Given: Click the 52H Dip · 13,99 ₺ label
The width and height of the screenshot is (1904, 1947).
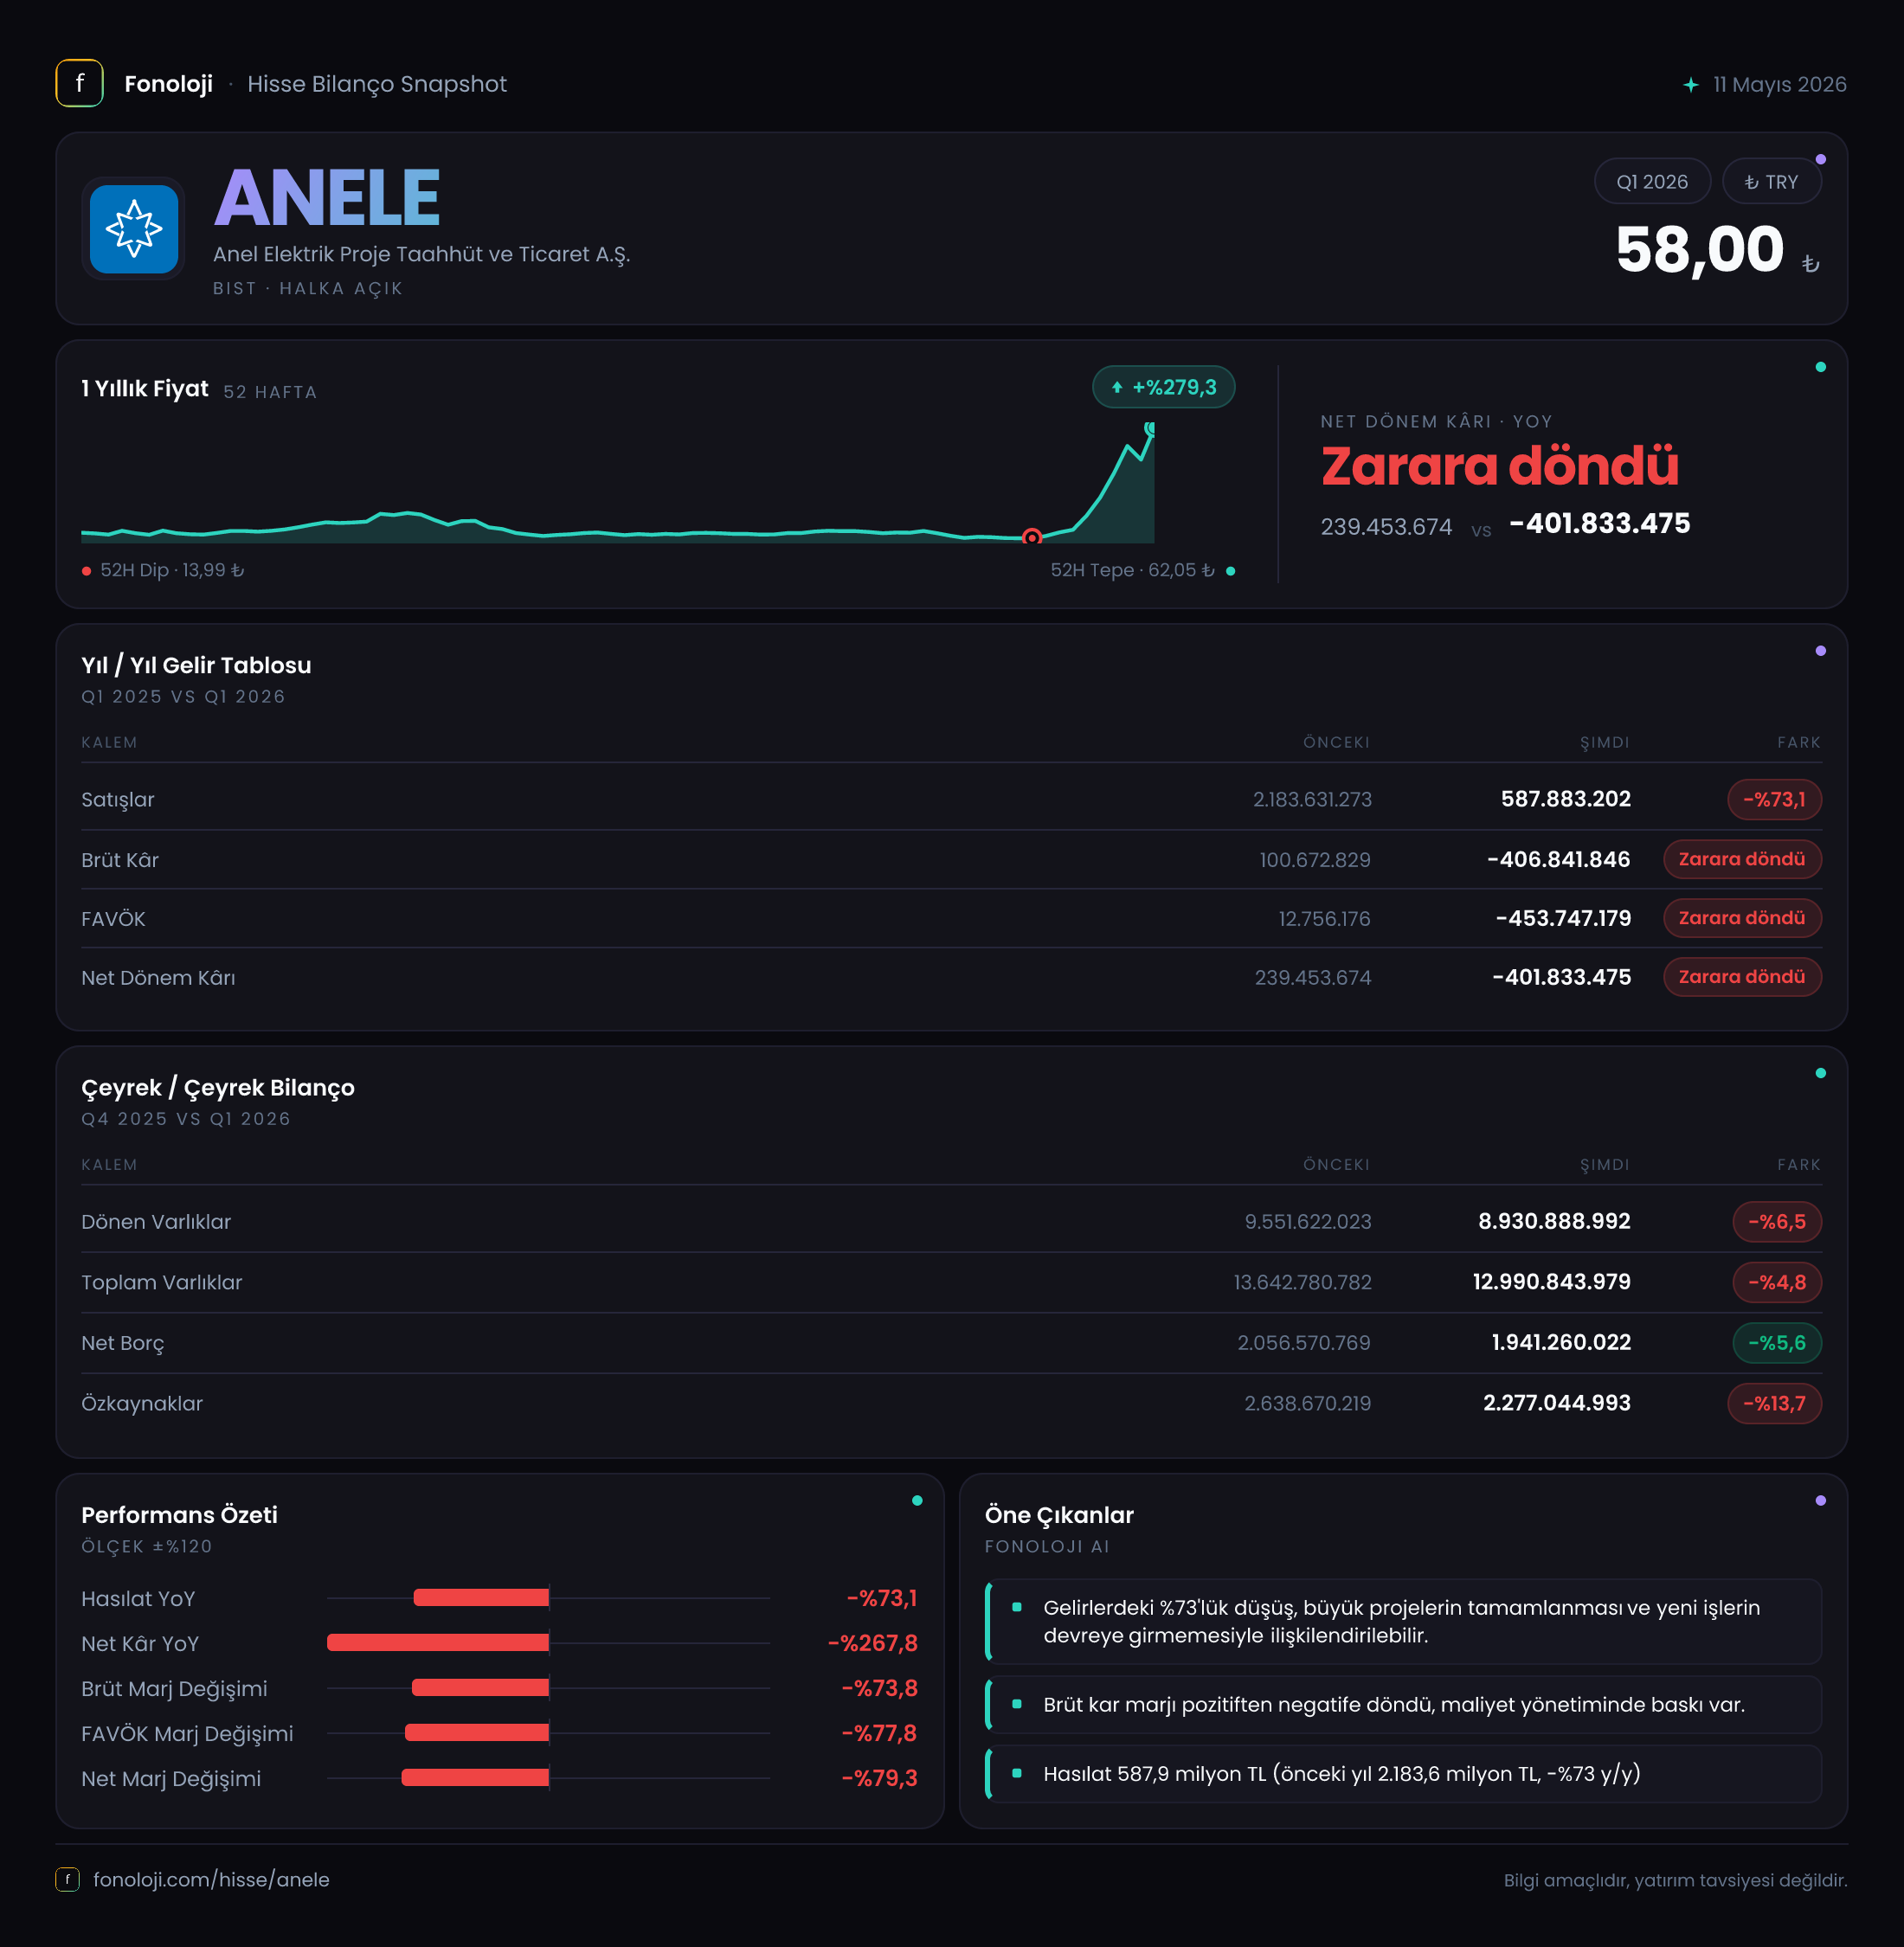Looking at the screenshot, I should [x=172, y=570].
